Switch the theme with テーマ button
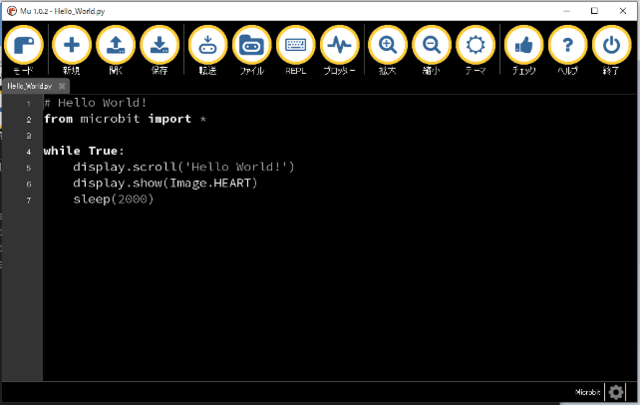640x405 pixels. tap(476, 46)
